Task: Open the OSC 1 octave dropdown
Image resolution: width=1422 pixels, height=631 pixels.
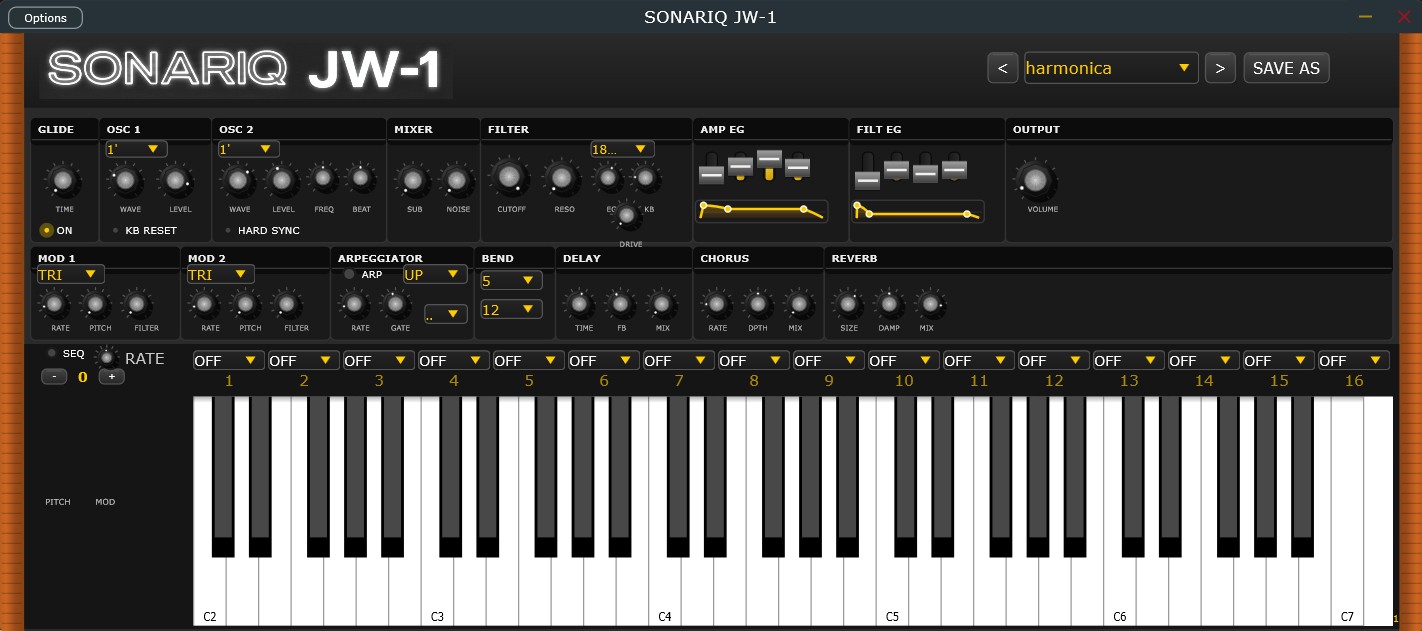Action: [x=136, y=149]
